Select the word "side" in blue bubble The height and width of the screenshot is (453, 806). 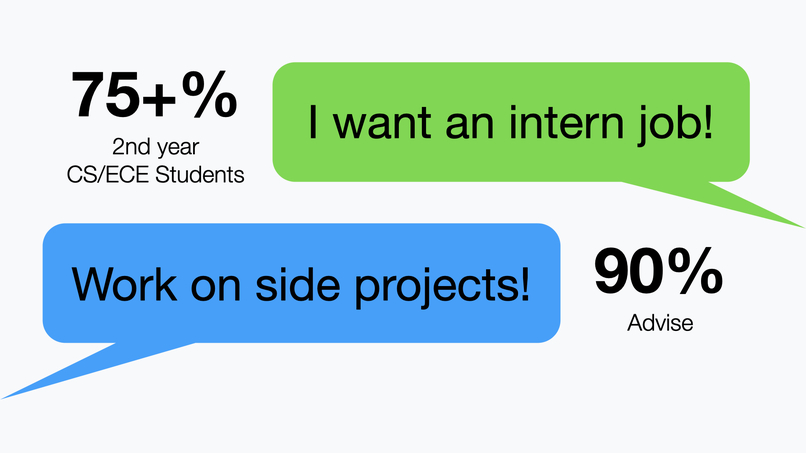coord(298,283)
